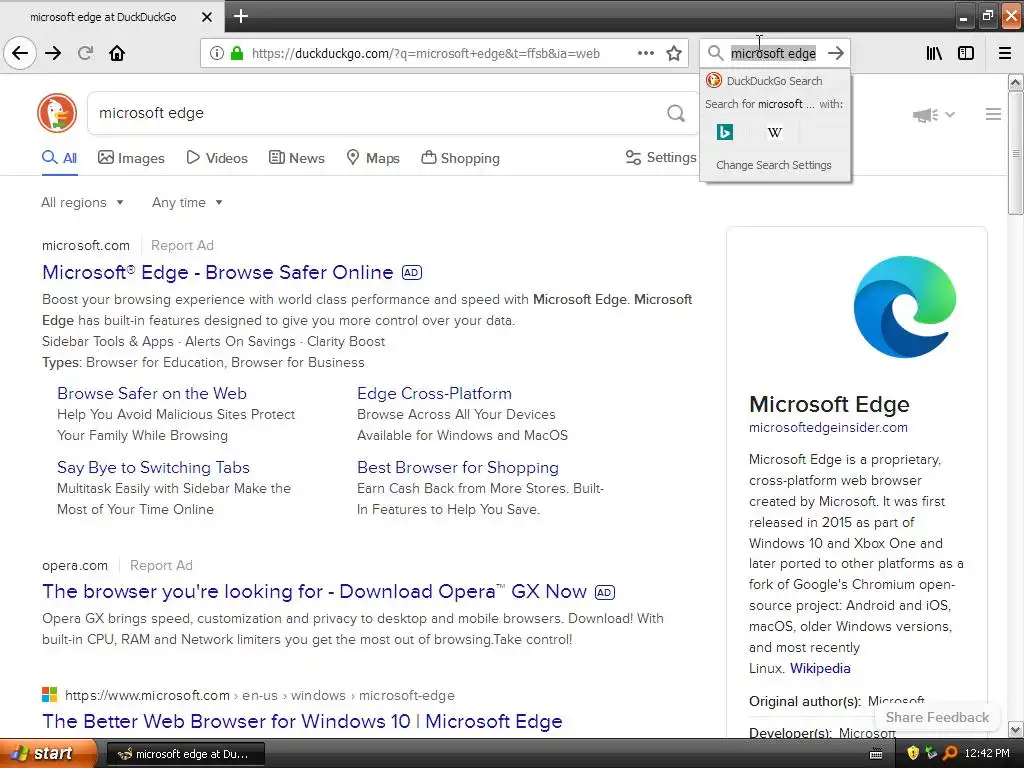Open Download Opera GX Now ad

click(315, 592)
